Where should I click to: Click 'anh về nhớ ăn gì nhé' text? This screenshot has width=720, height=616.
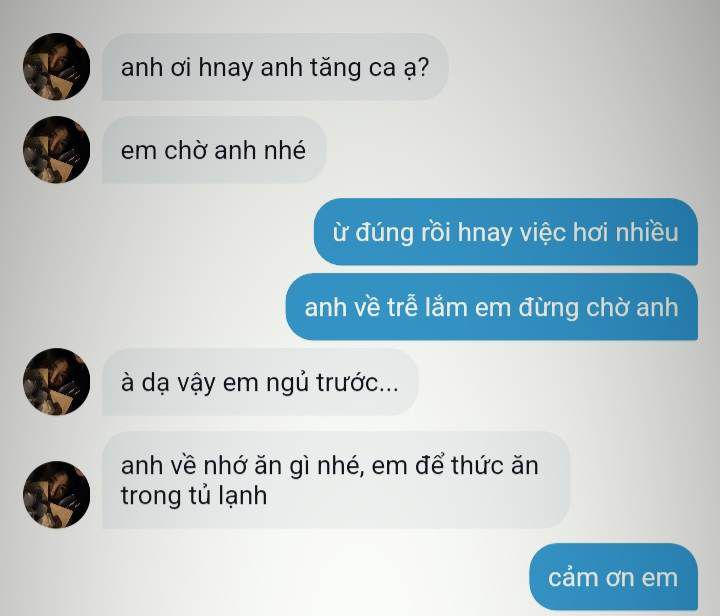click(242, 465)
